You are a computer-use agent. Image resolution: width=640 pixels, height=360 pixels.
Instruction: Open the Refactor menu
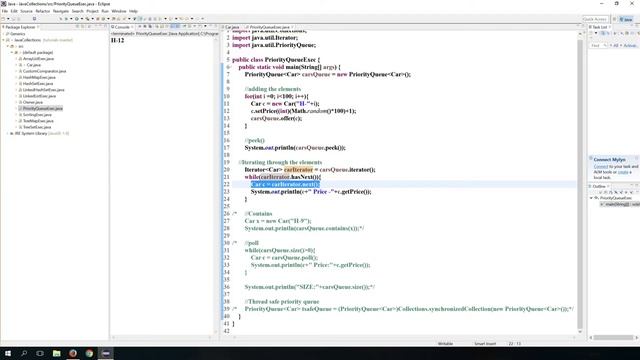42,11
